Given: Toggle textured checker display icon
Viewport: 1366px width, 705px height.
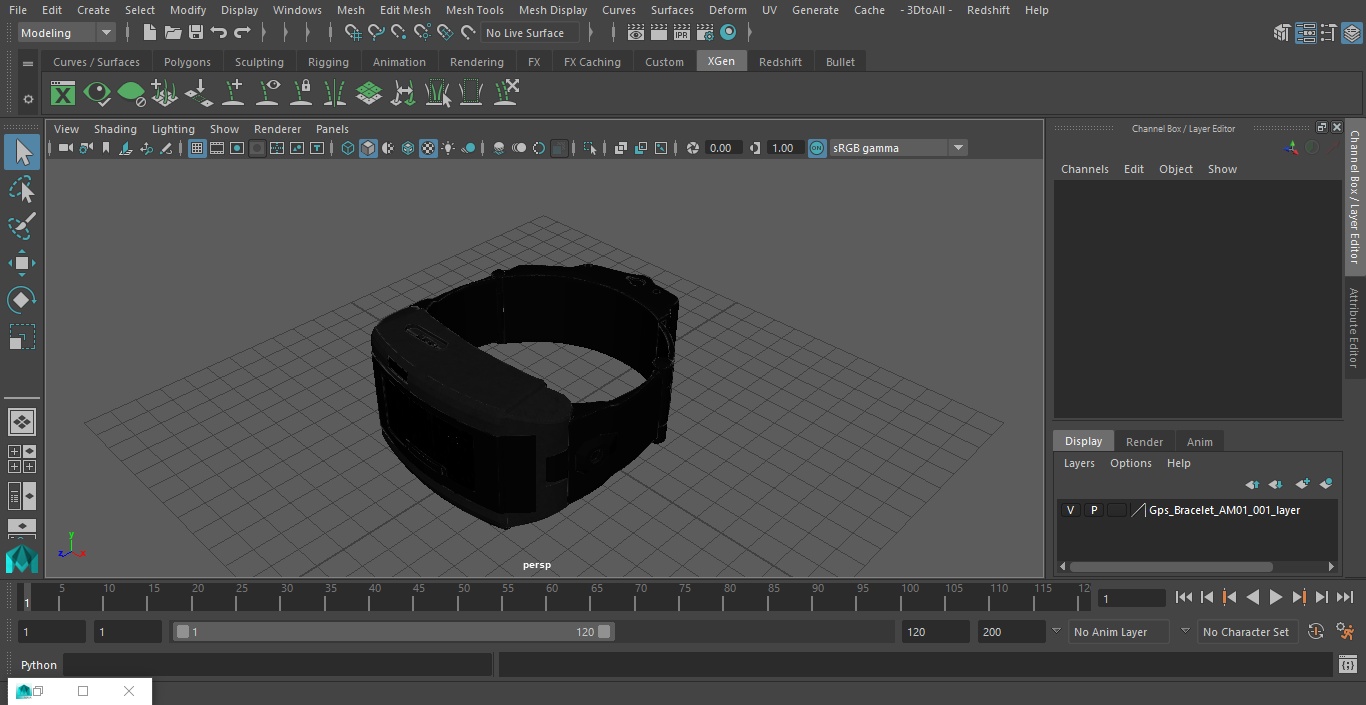Looking at the screenshot, I should [428, 148].
